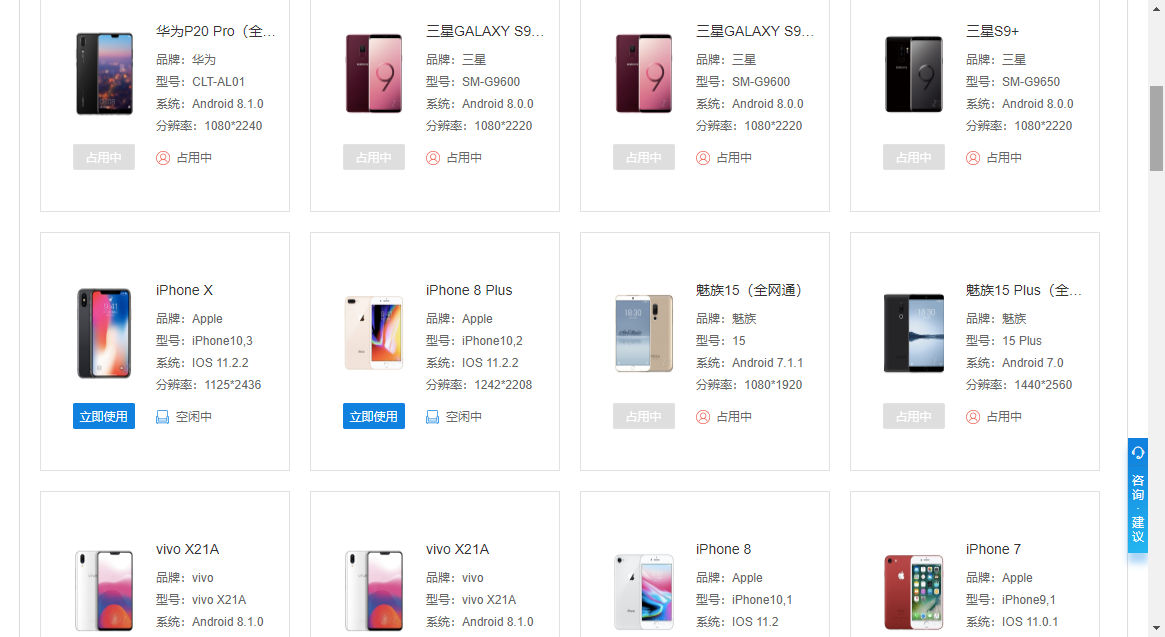Select the 华为P20 Pro phone image
1165x637 pixels.
104,74
